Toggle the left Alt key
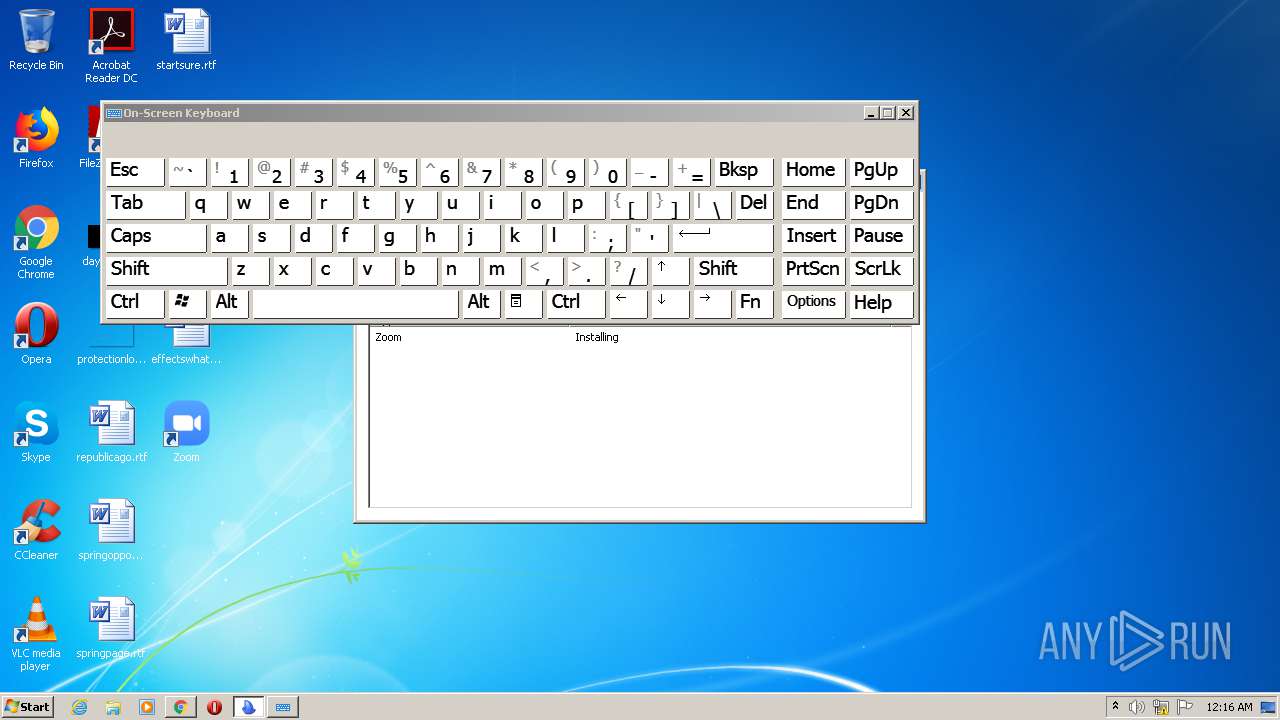1280x720 pixels. coord(229,302)
